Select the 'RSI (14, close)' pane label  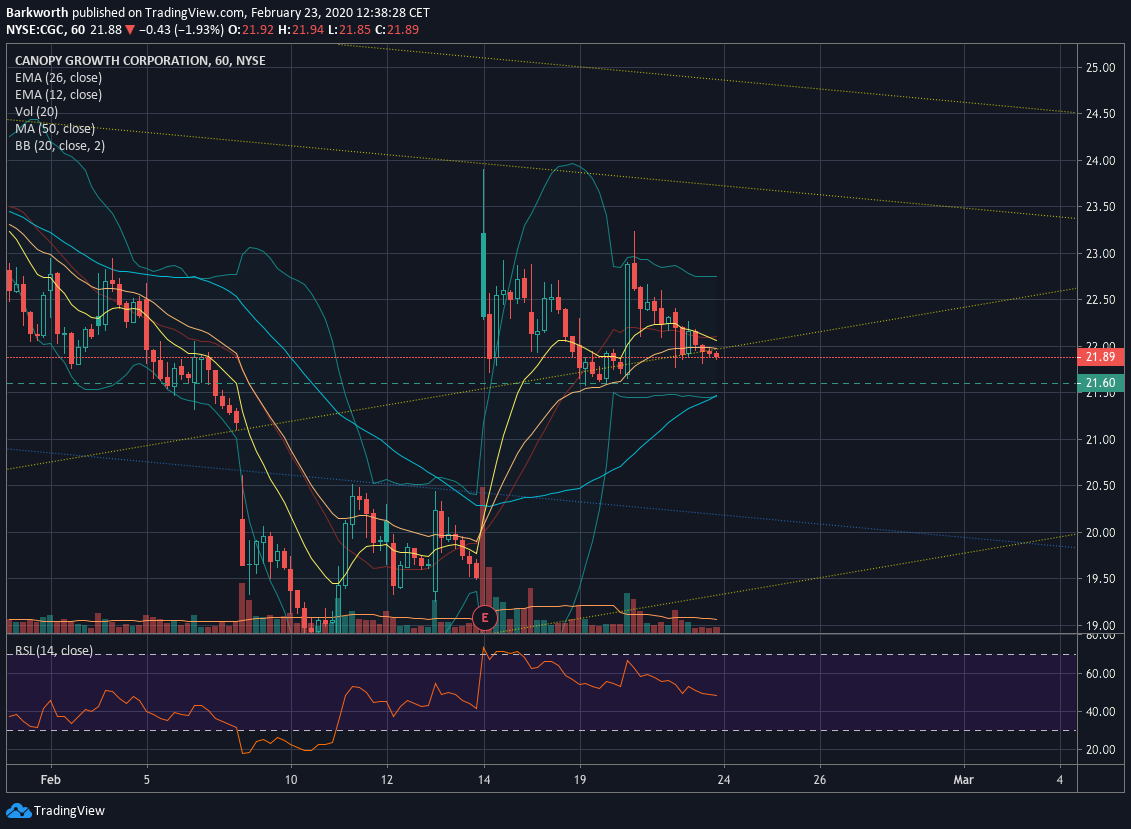54,651
